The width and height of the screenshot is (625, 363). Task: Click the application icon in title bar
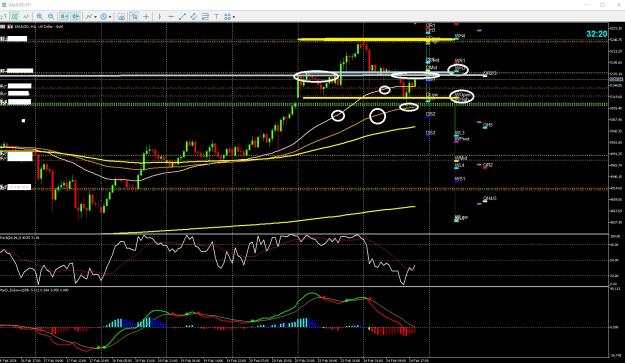coord(4,5)
